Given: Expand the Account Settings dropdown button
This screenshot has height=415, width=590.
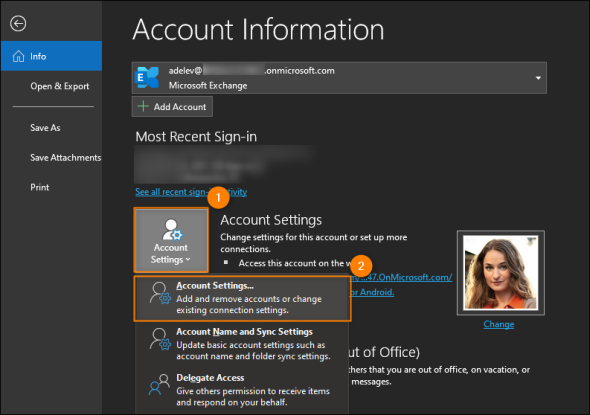Looking at the screenshot, I should (171, 240).
